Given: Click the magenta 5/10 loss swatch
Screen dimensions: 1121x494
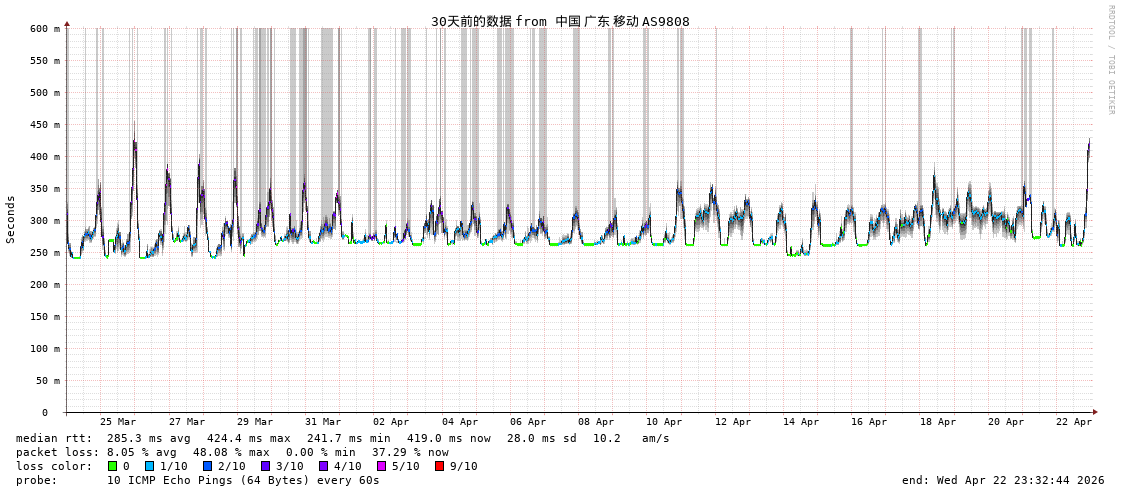Looking at the screenshot, I should [381, 466].
